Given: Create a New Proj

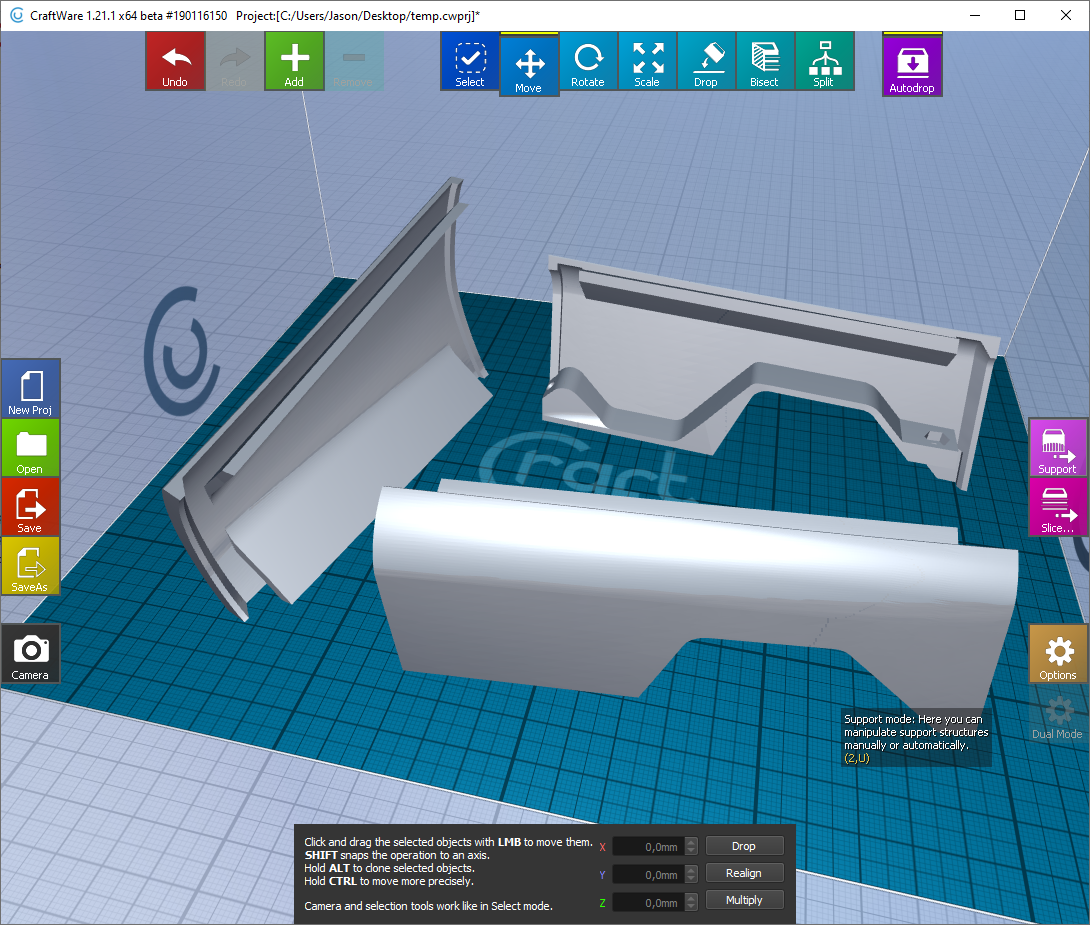Looking at the screenshot, I should click(x=31, y=388).
